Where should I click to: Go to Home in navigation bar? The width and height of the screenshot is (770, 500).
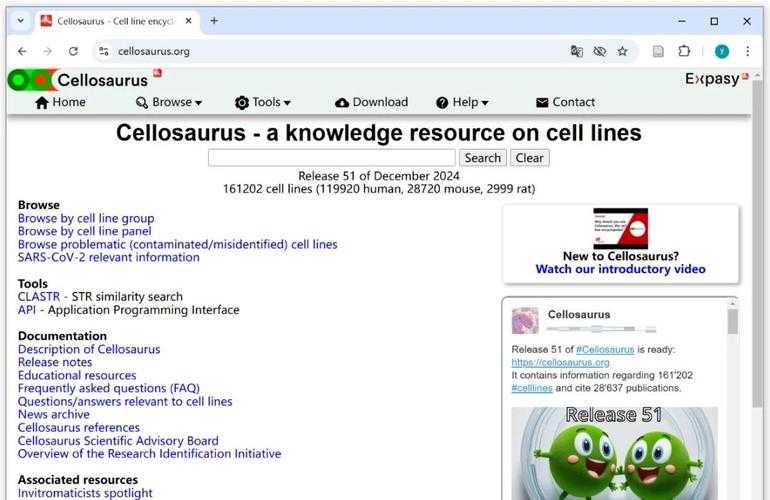(60, 102)
